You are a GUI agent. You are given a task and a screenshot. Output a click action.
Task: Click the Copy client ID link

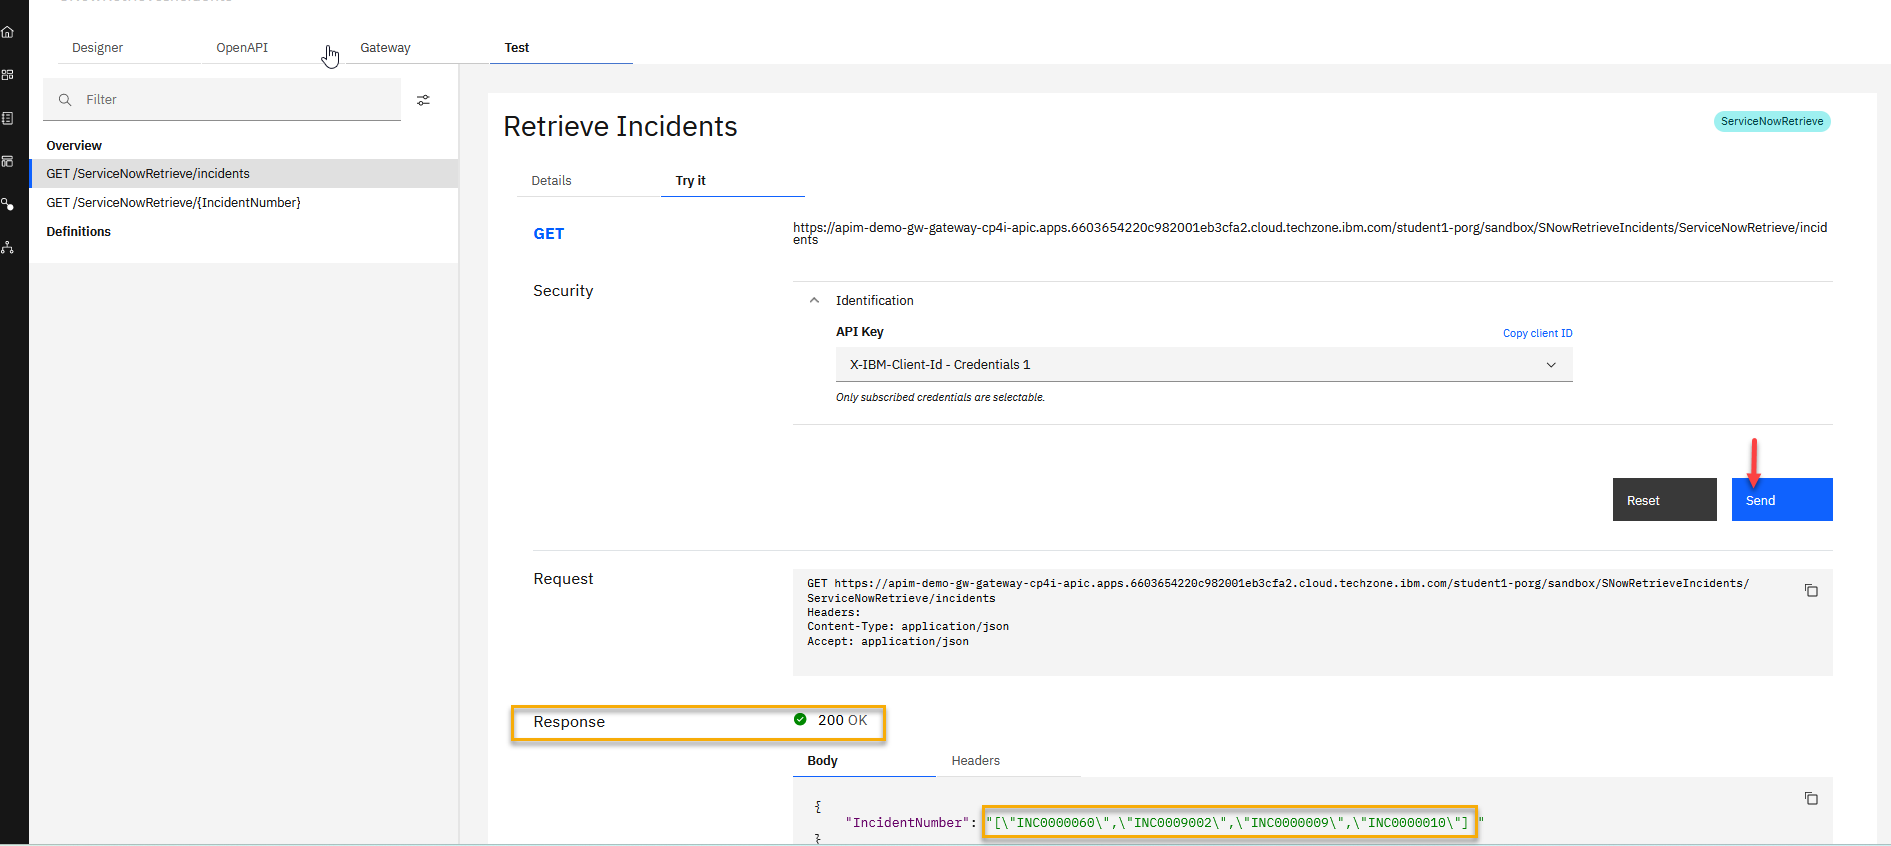(x=1537, y=333)
